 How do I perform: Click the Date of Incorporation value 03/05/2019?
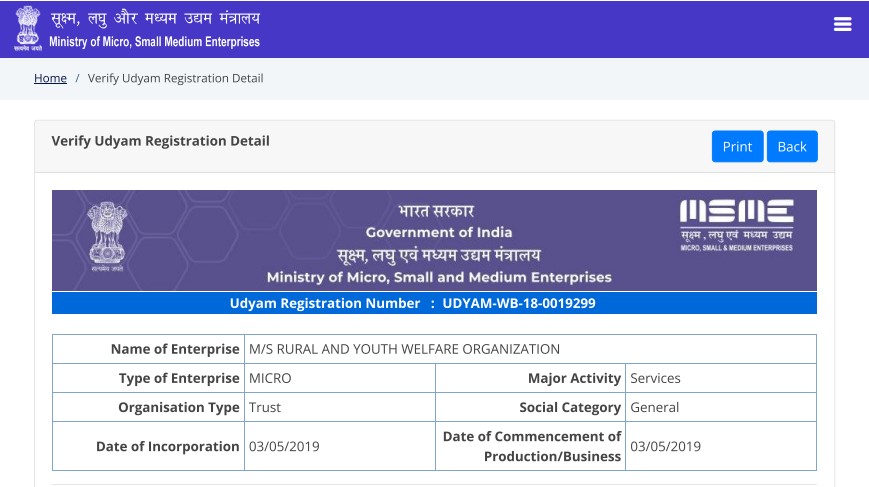point(284,446)
